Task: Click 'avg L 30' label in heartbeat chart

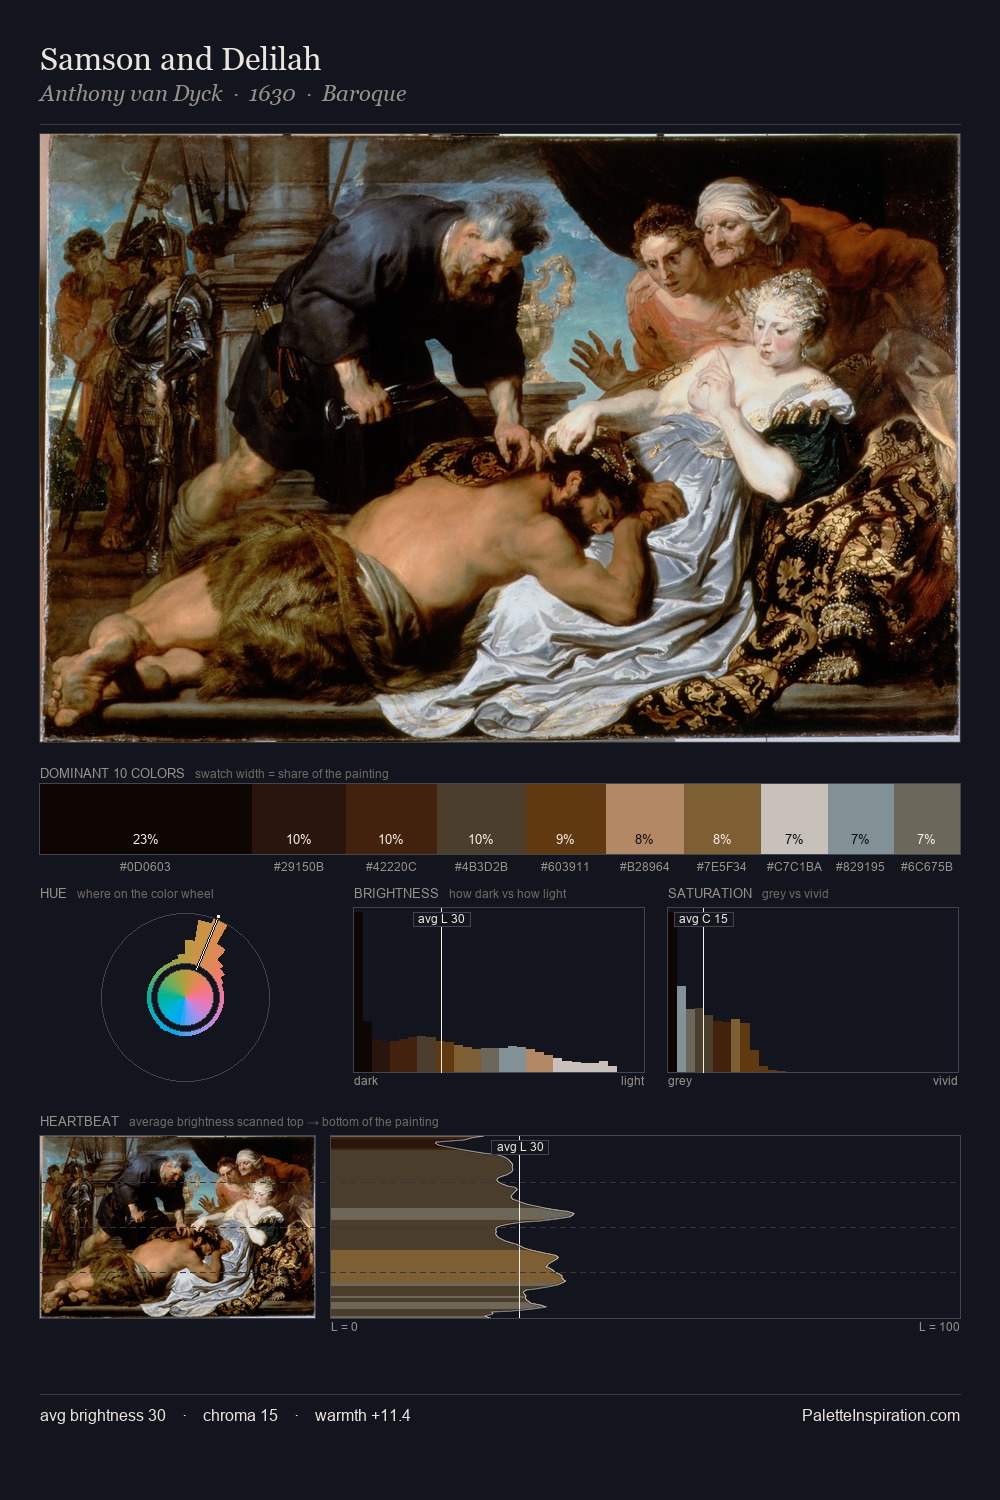Action: [520, 1147]
